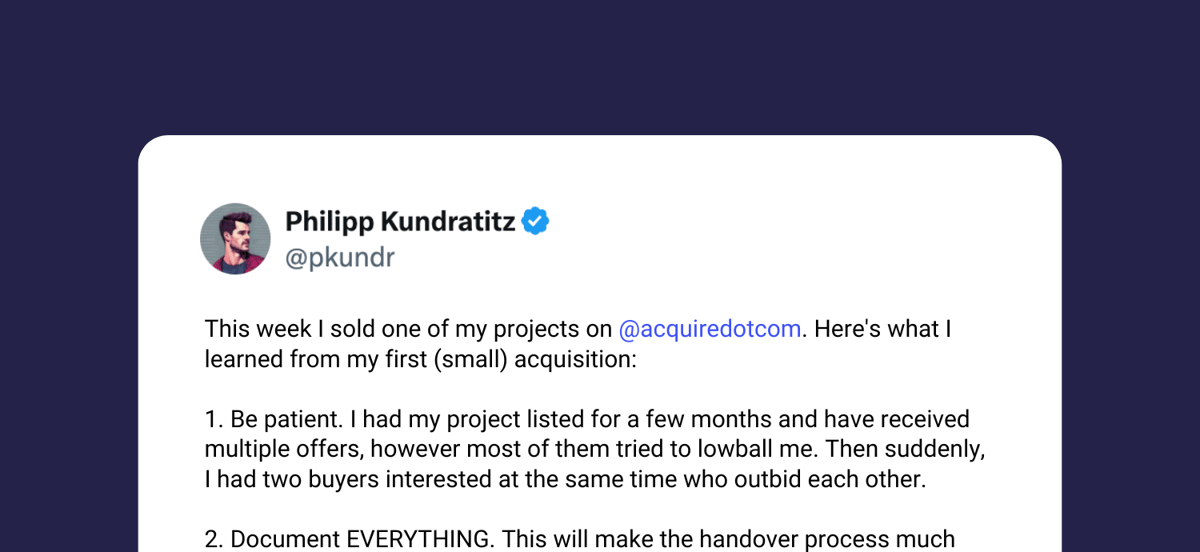The image size is (1200, 552).
Task: Click Philipp Kundratitz's profile avatar
Action: click(x=235, y=238)
